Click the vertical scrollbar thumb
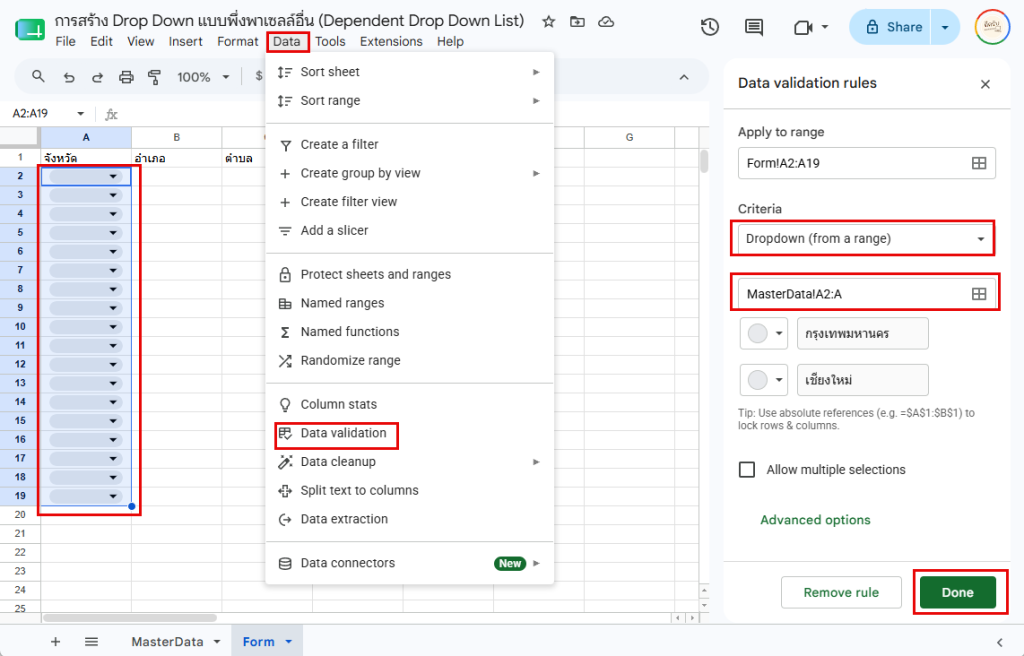 [x=704, y=161]
